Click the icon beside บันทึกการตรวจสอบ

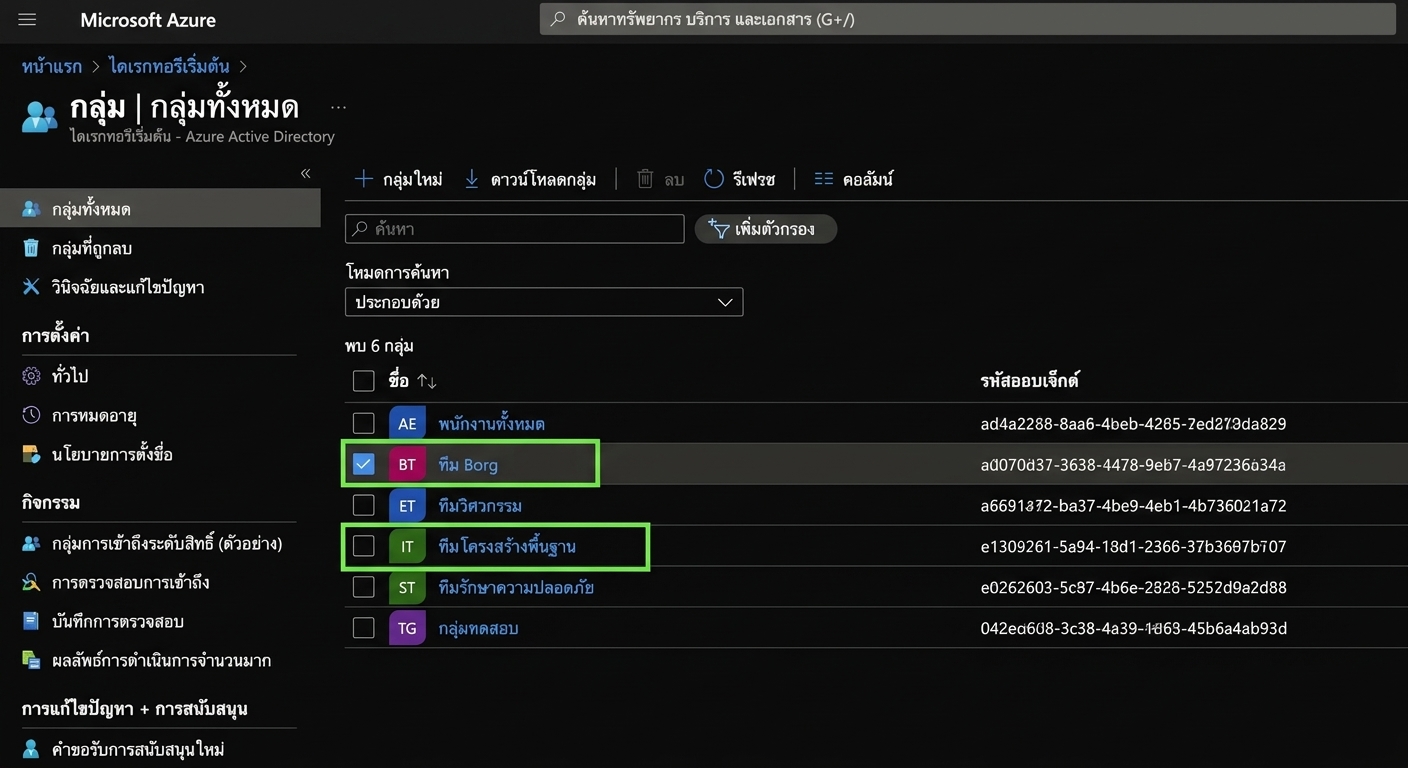point(32,621)
